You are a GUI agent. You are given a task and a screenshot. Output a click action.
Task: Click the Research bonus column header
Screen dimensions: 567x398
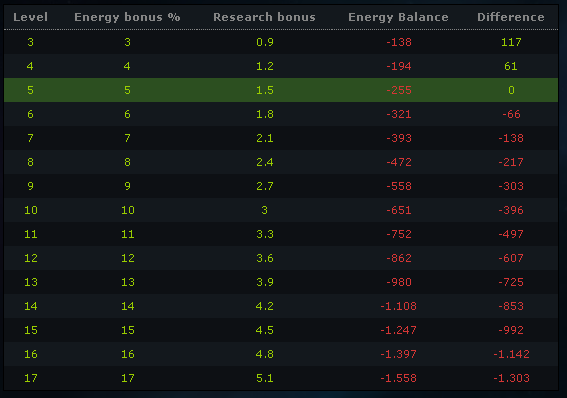coord(264,17)
